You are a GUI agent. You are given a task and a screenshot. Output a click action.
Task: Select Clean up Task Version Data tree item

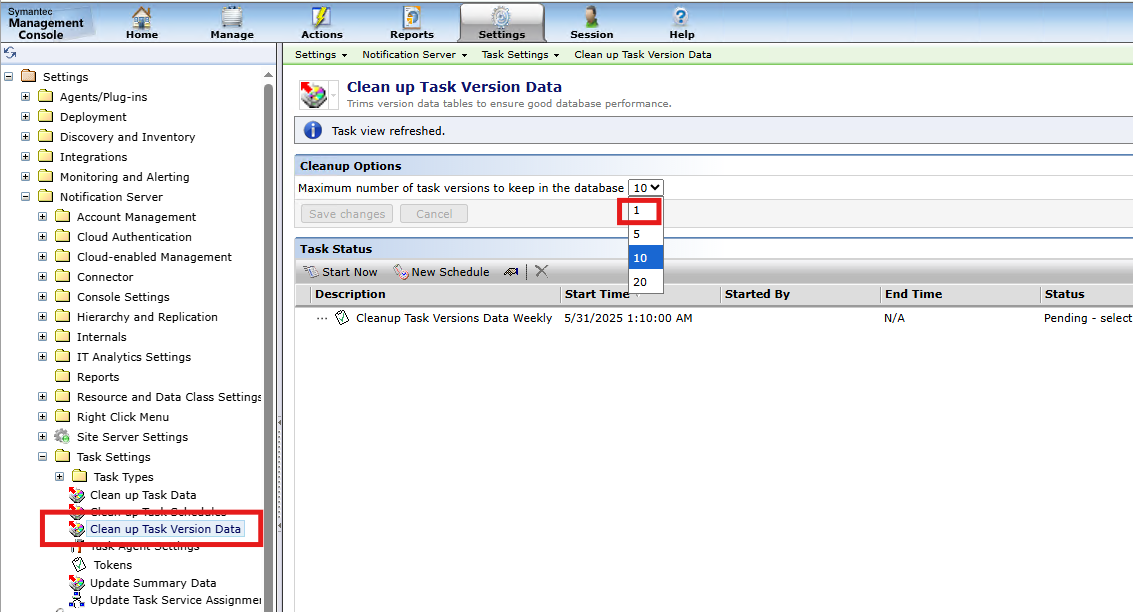165,529
